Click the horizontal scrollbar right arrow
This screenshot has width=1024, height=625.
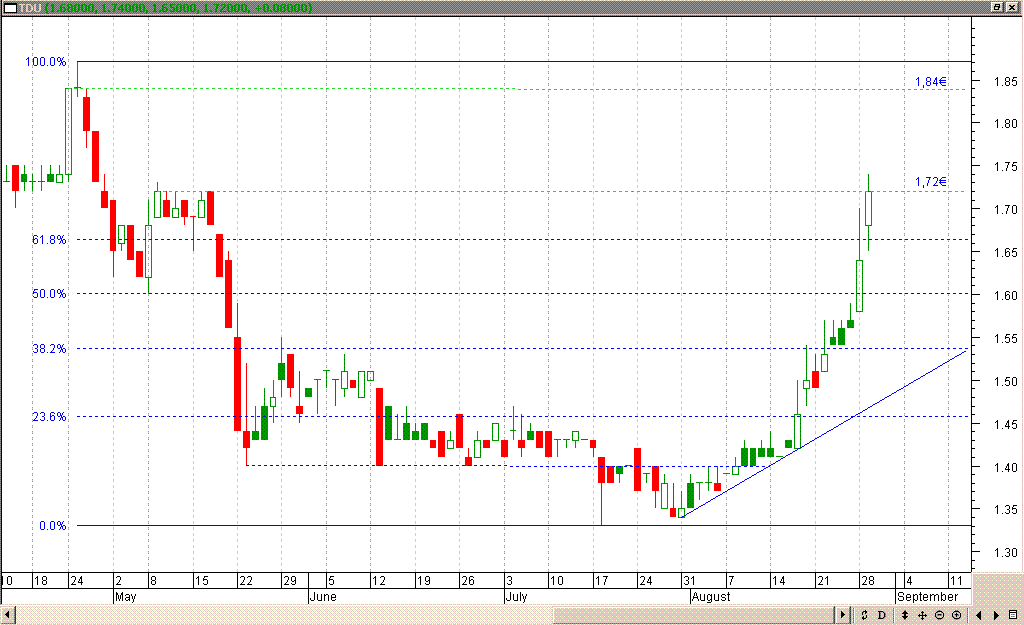[842, 615]
